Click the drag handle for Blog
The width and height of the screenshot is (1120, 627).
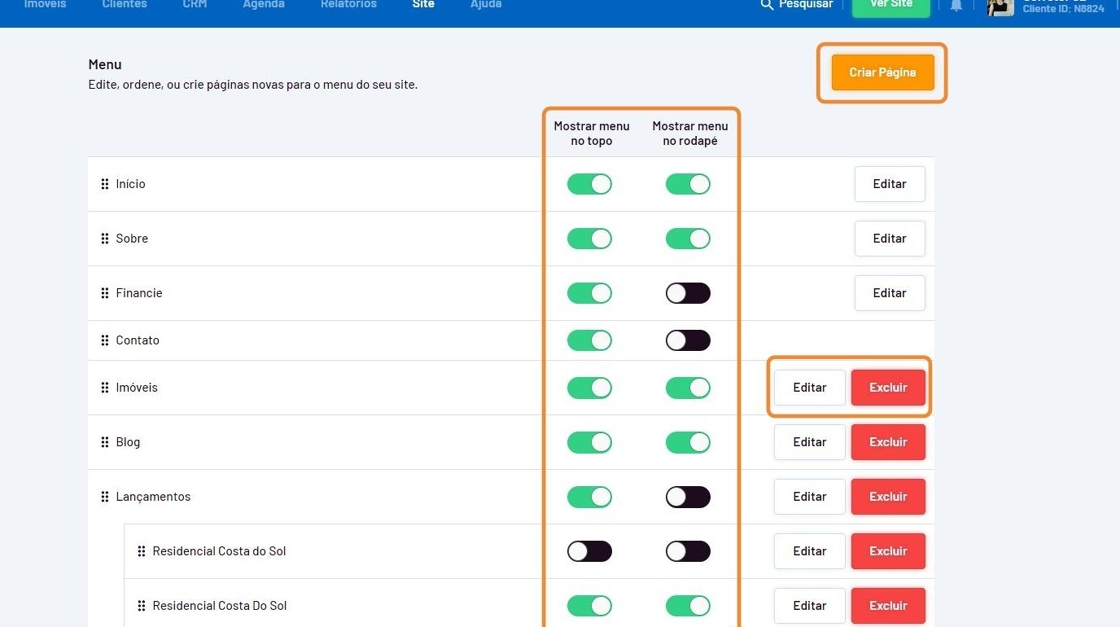[105, 442]
